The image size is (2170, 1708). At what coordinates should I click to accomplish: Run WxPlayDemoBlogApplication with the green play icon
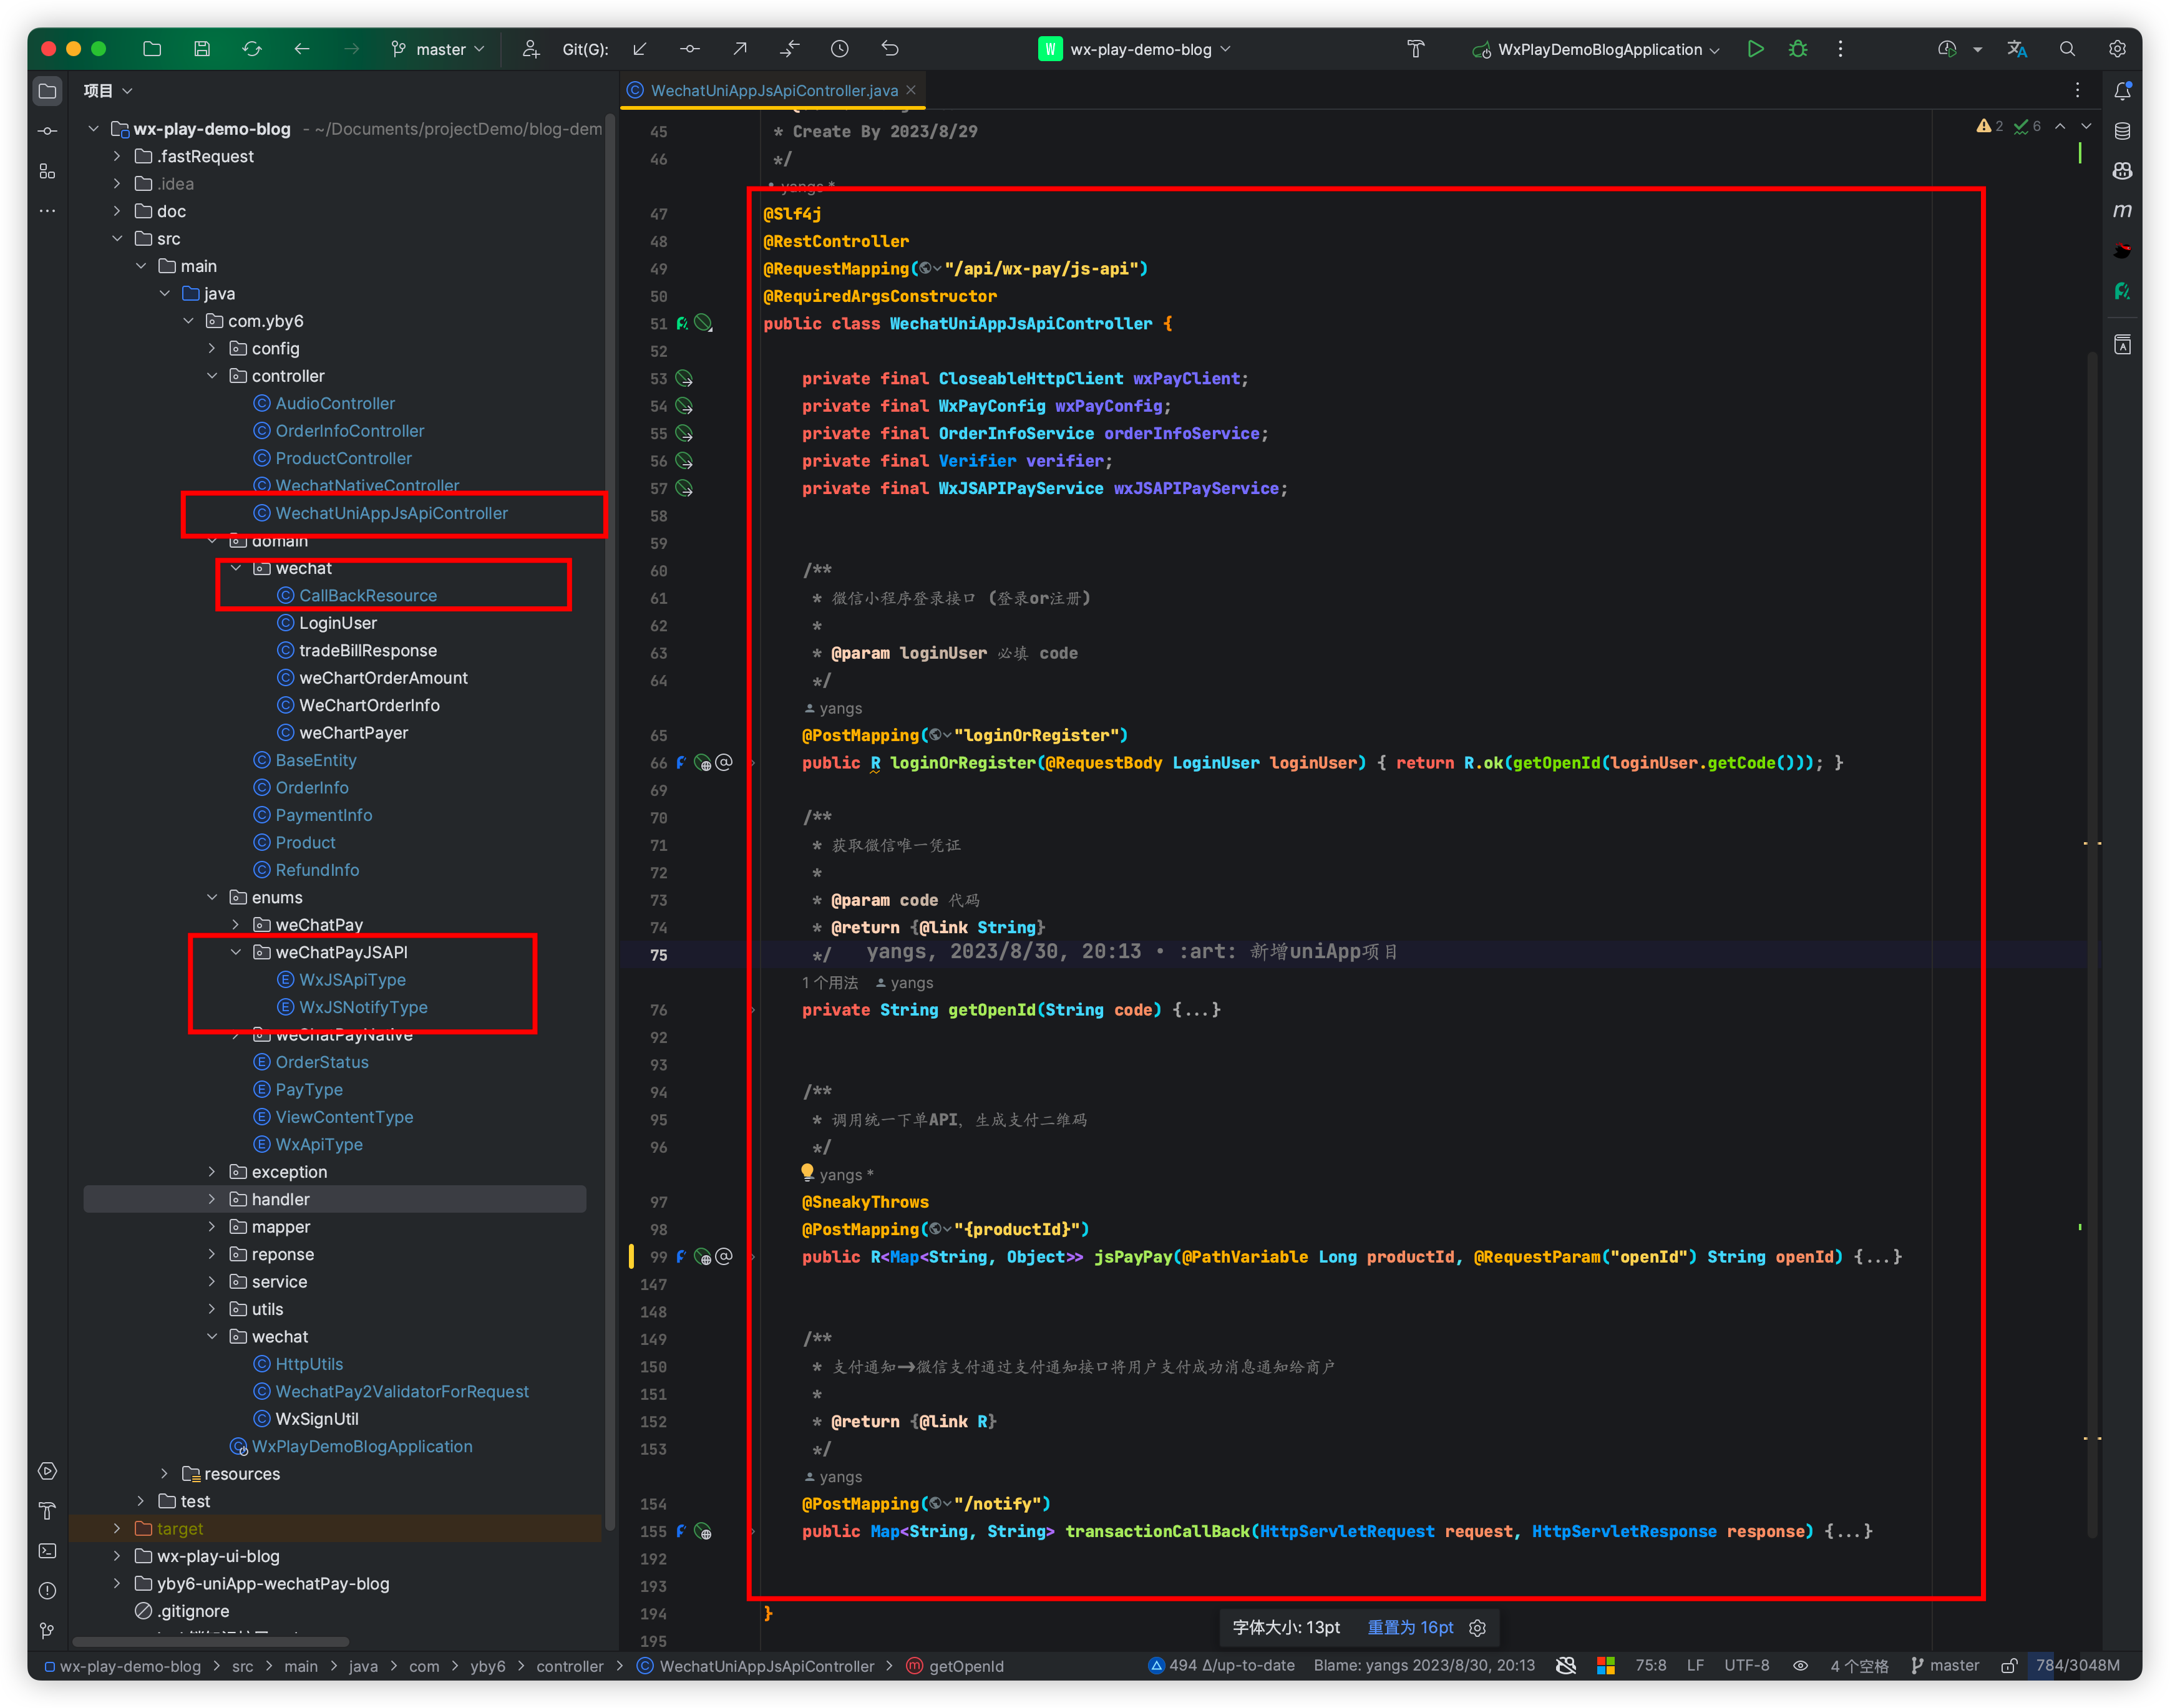(1755, 49)
